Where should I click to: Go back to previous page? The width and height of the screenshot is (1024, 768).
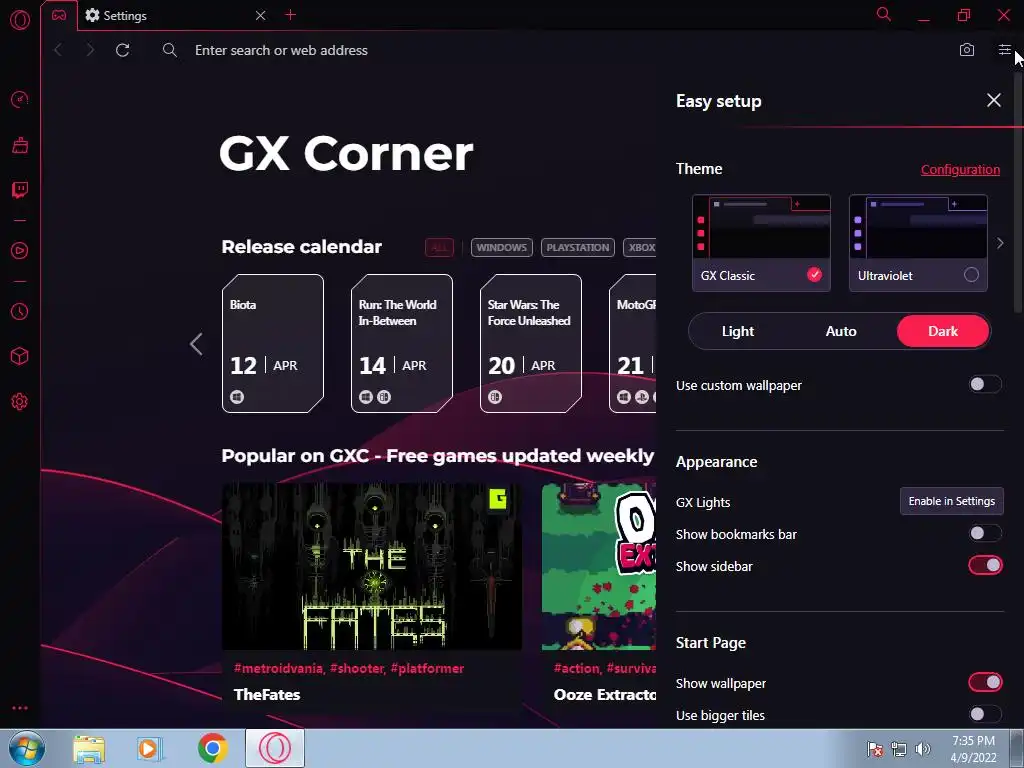pyautogui.click(x=58, y=50)
